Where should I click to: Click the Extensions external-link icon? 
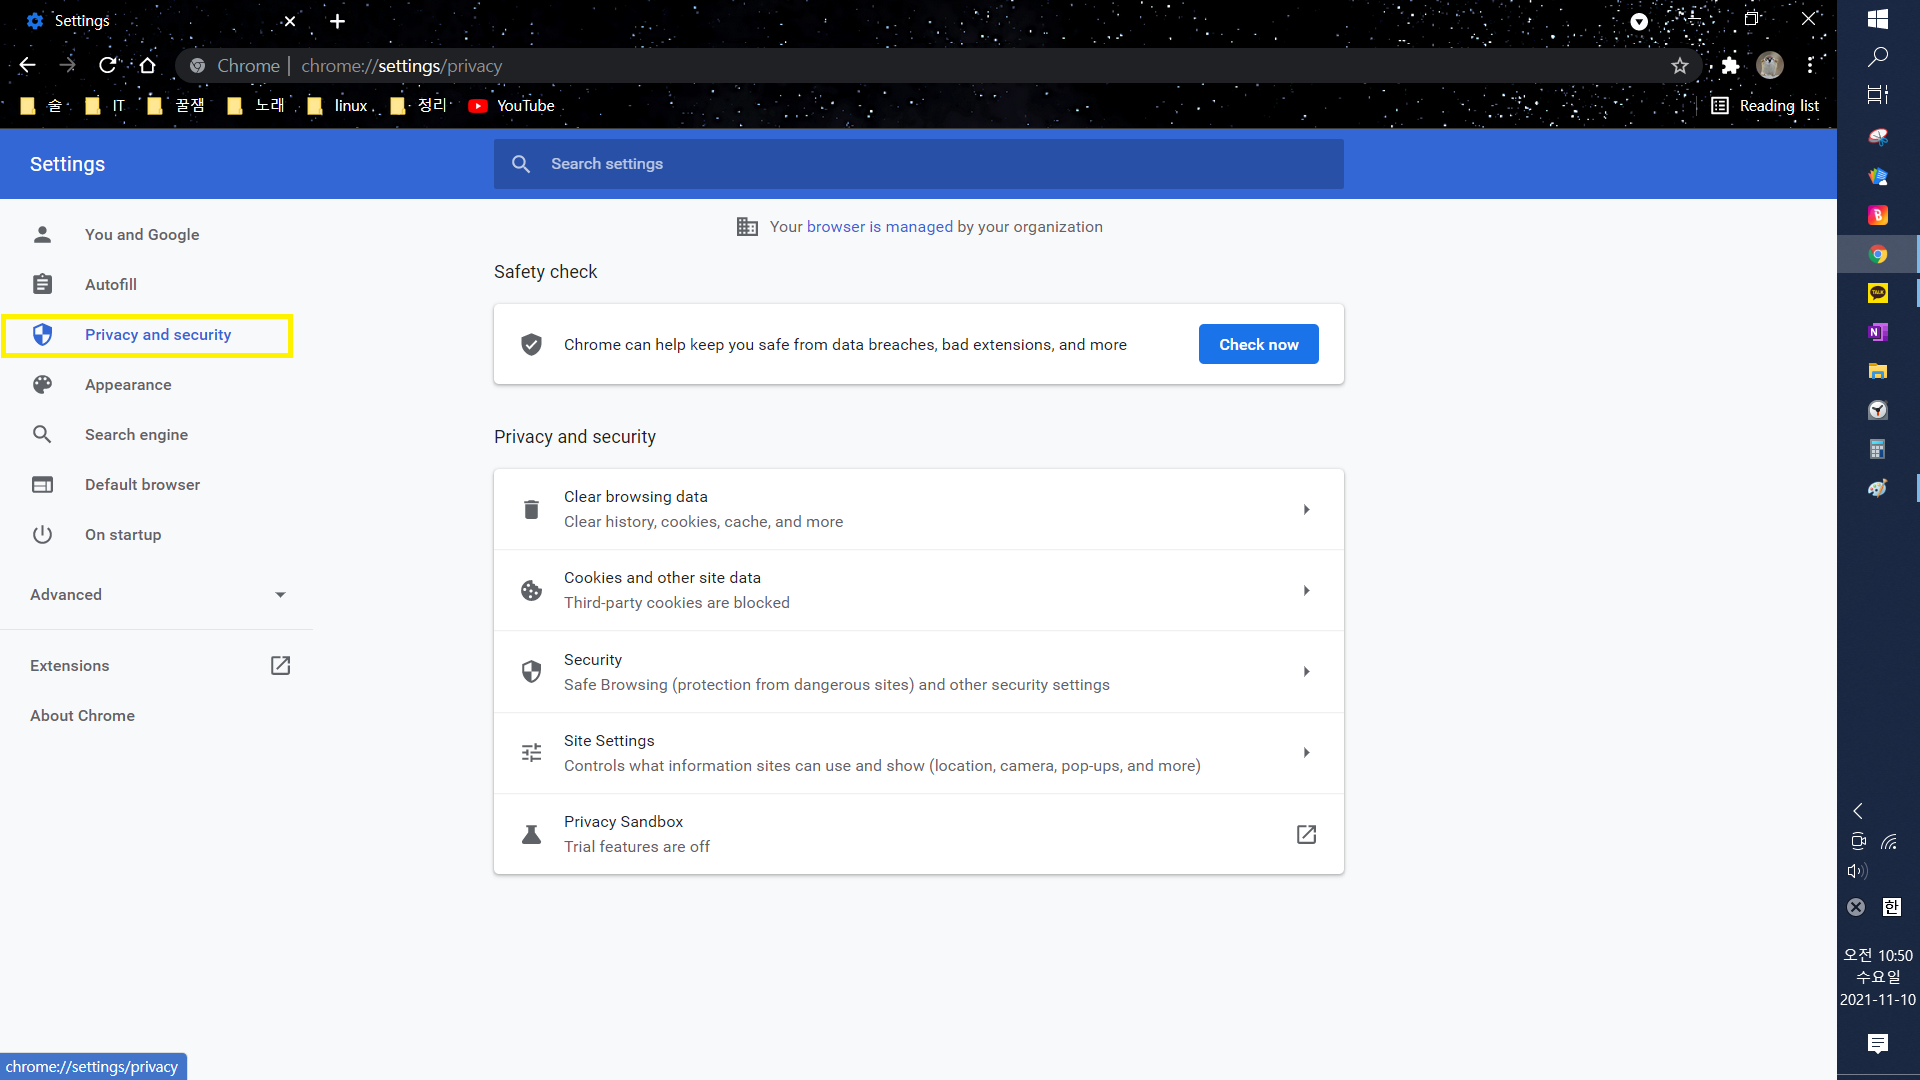point(280,666)
